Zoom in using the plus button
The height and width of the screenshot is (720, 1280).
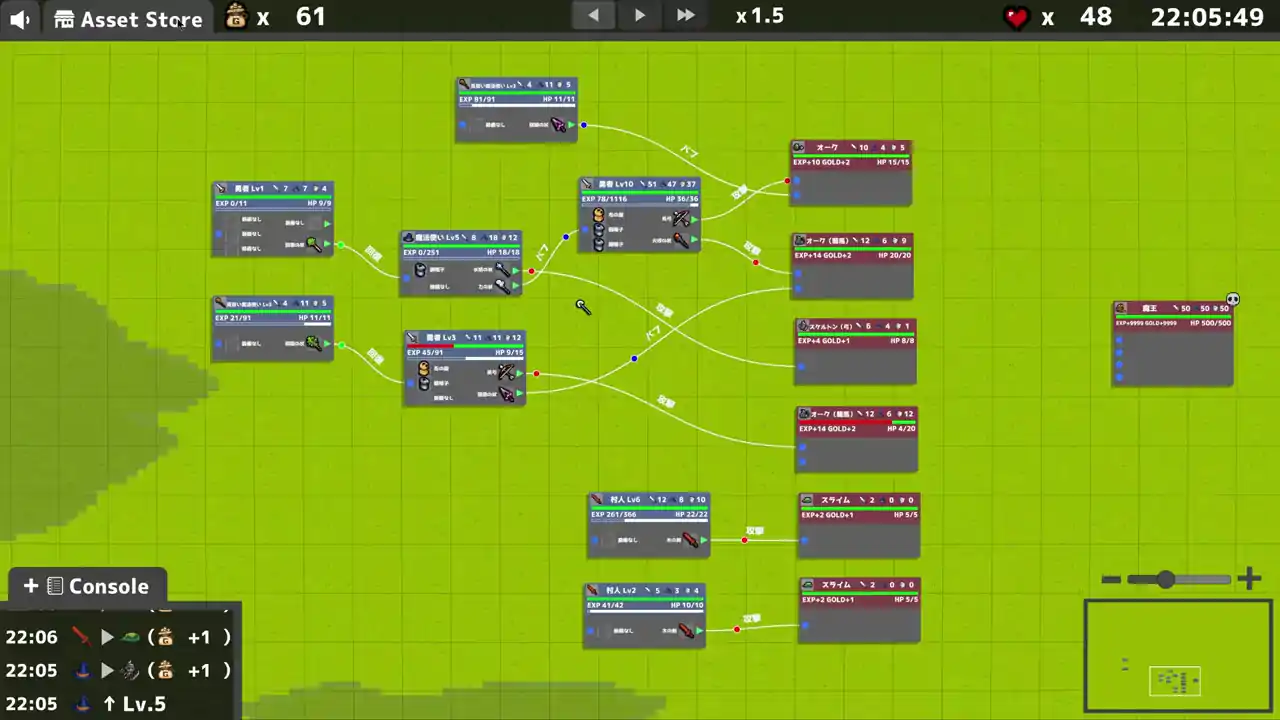[1249, 578]
